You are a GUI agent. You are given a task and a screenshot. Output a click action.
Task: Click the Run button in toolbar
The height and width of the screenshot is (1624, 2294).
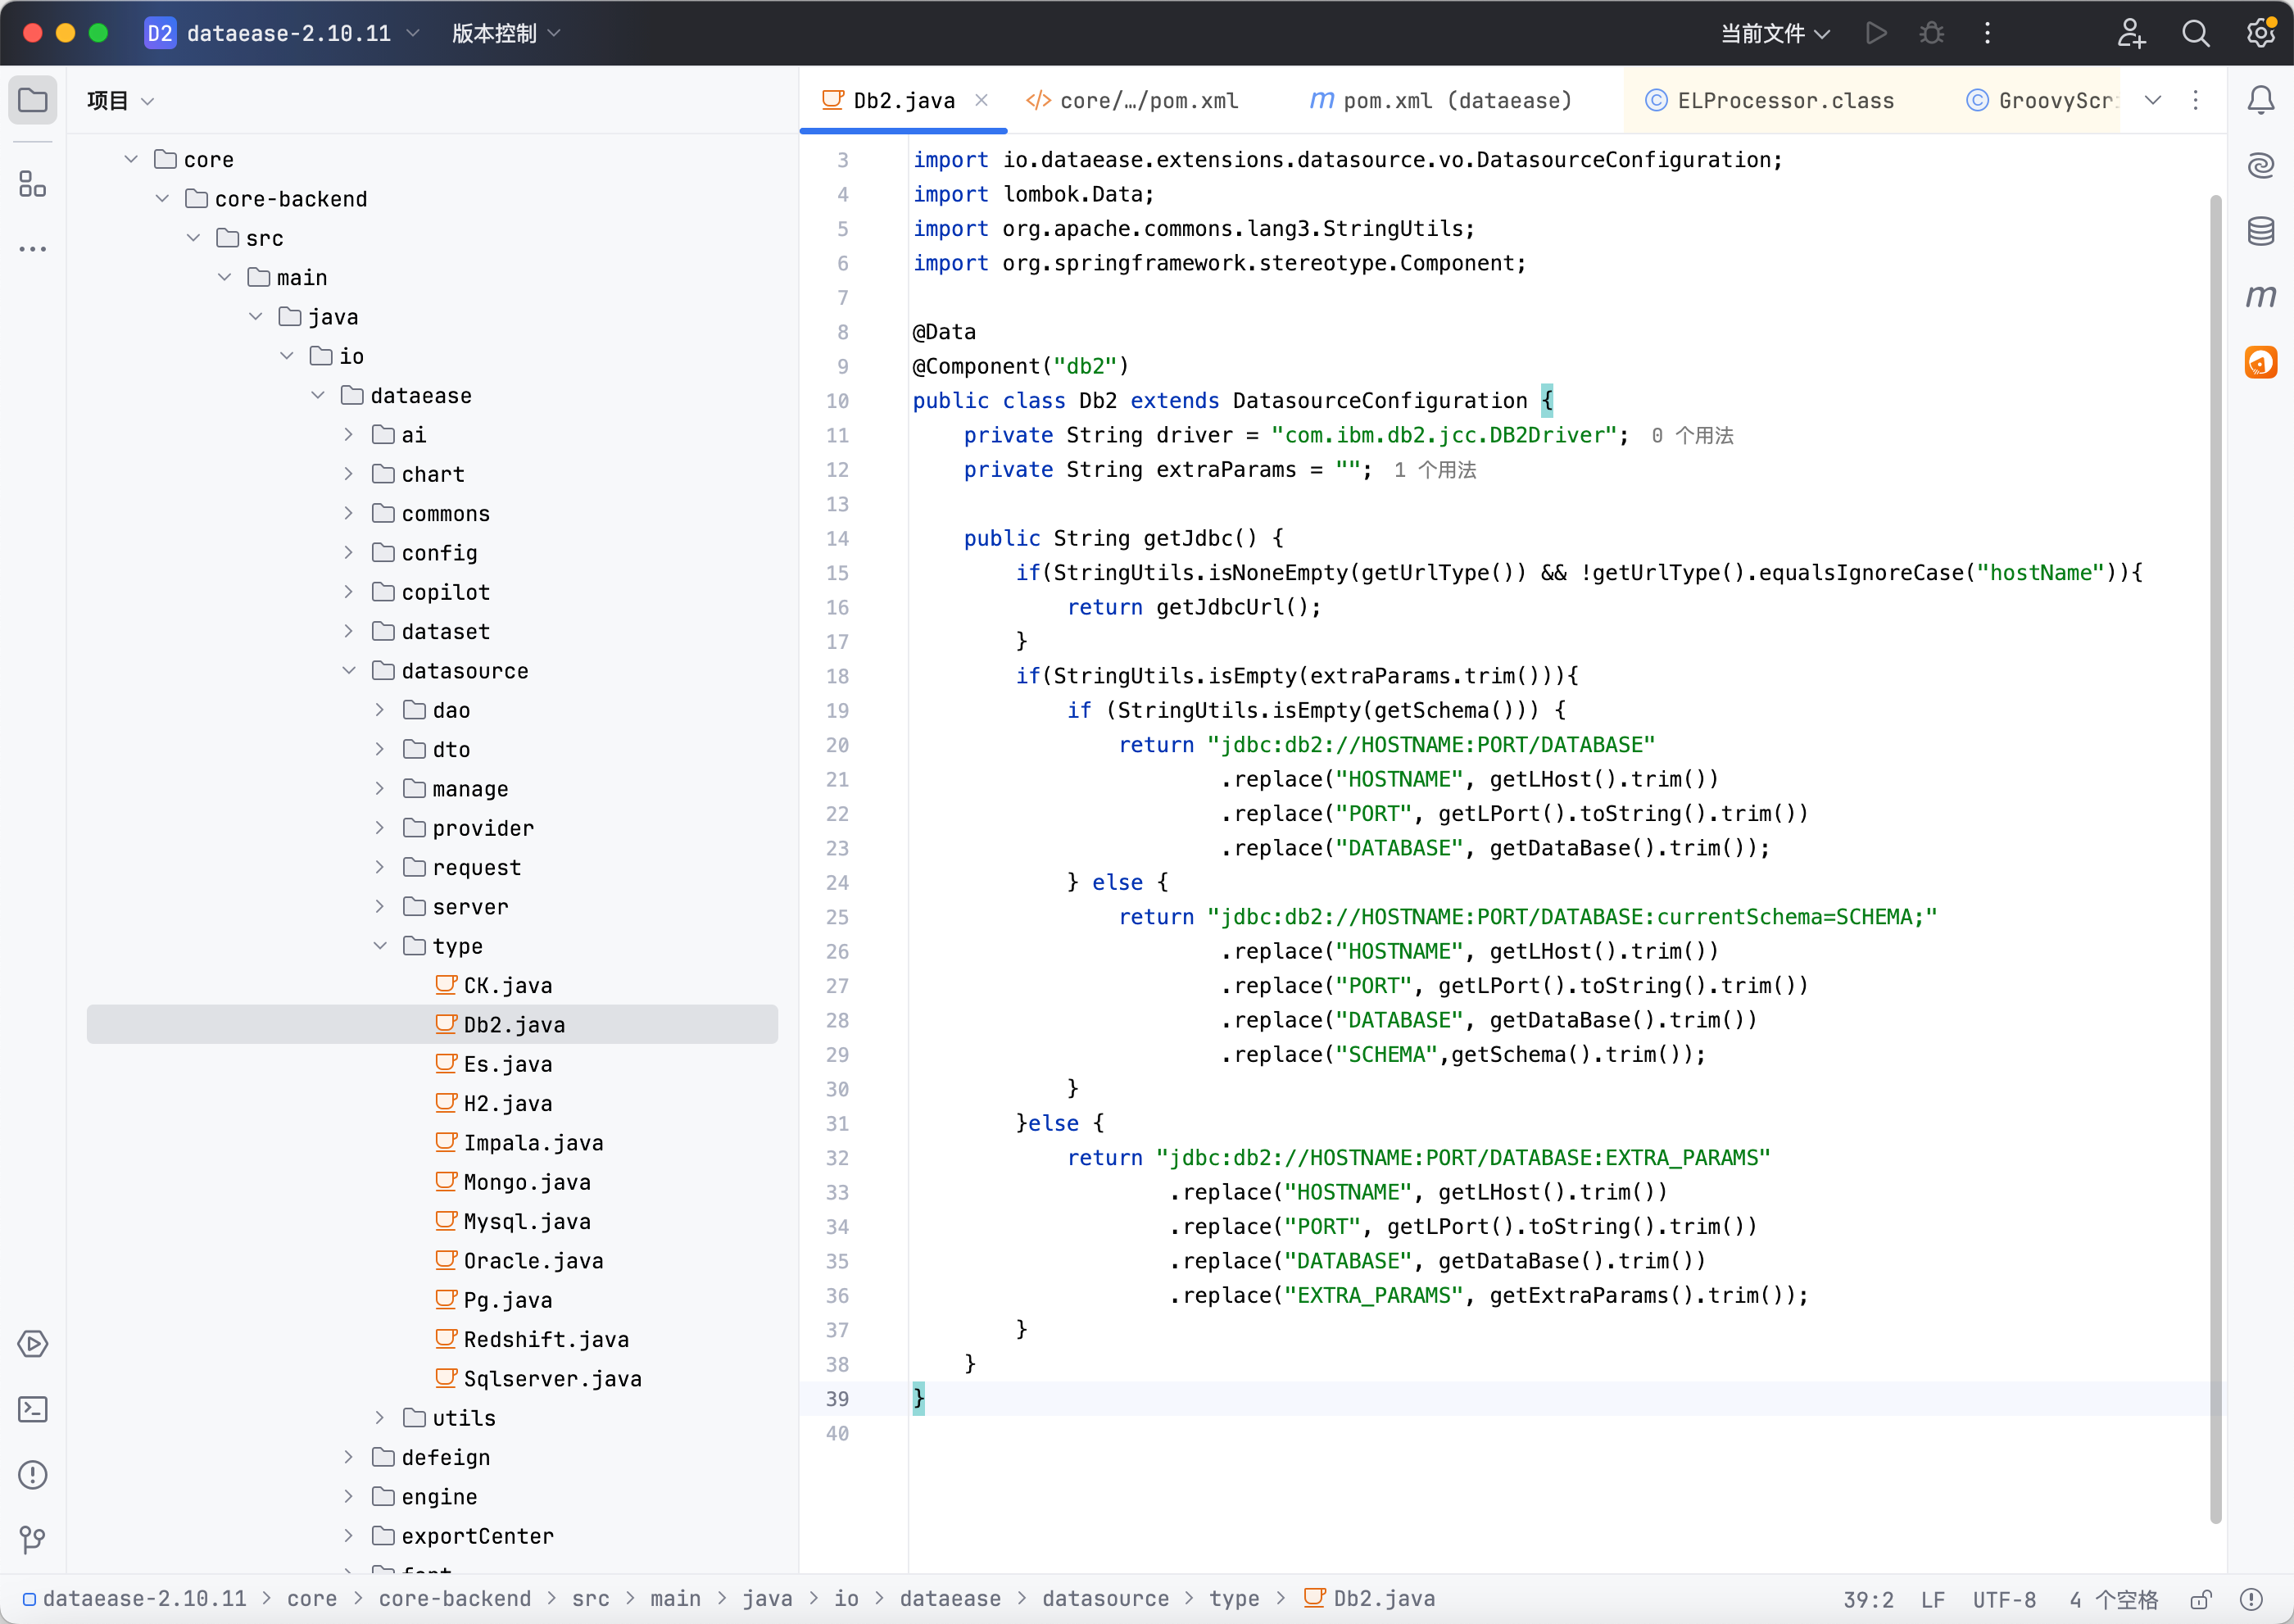(1876, 33)
